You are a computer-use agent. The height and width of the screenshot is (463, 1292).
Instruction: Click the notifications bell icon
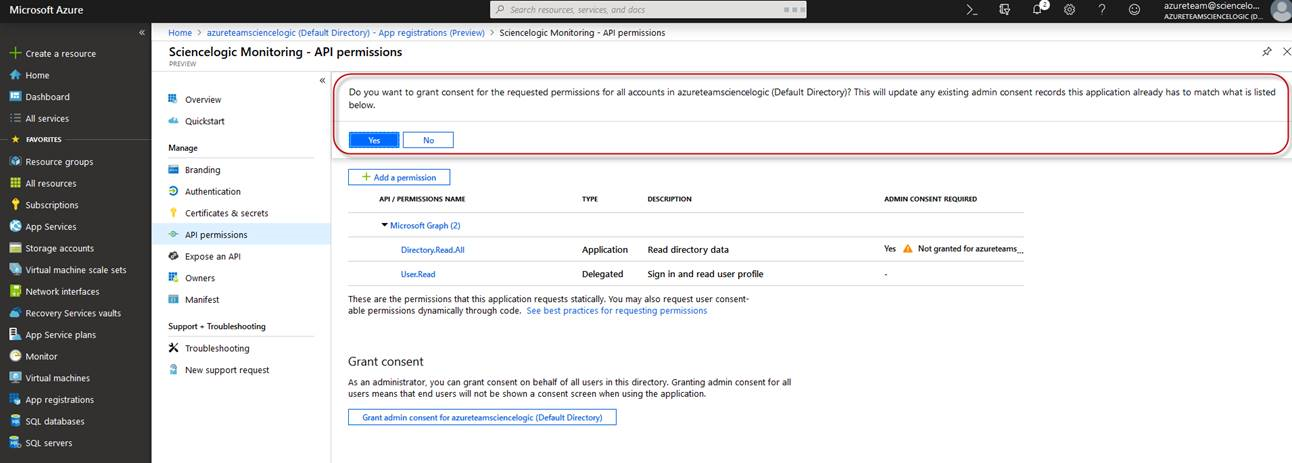[1037, 9]
